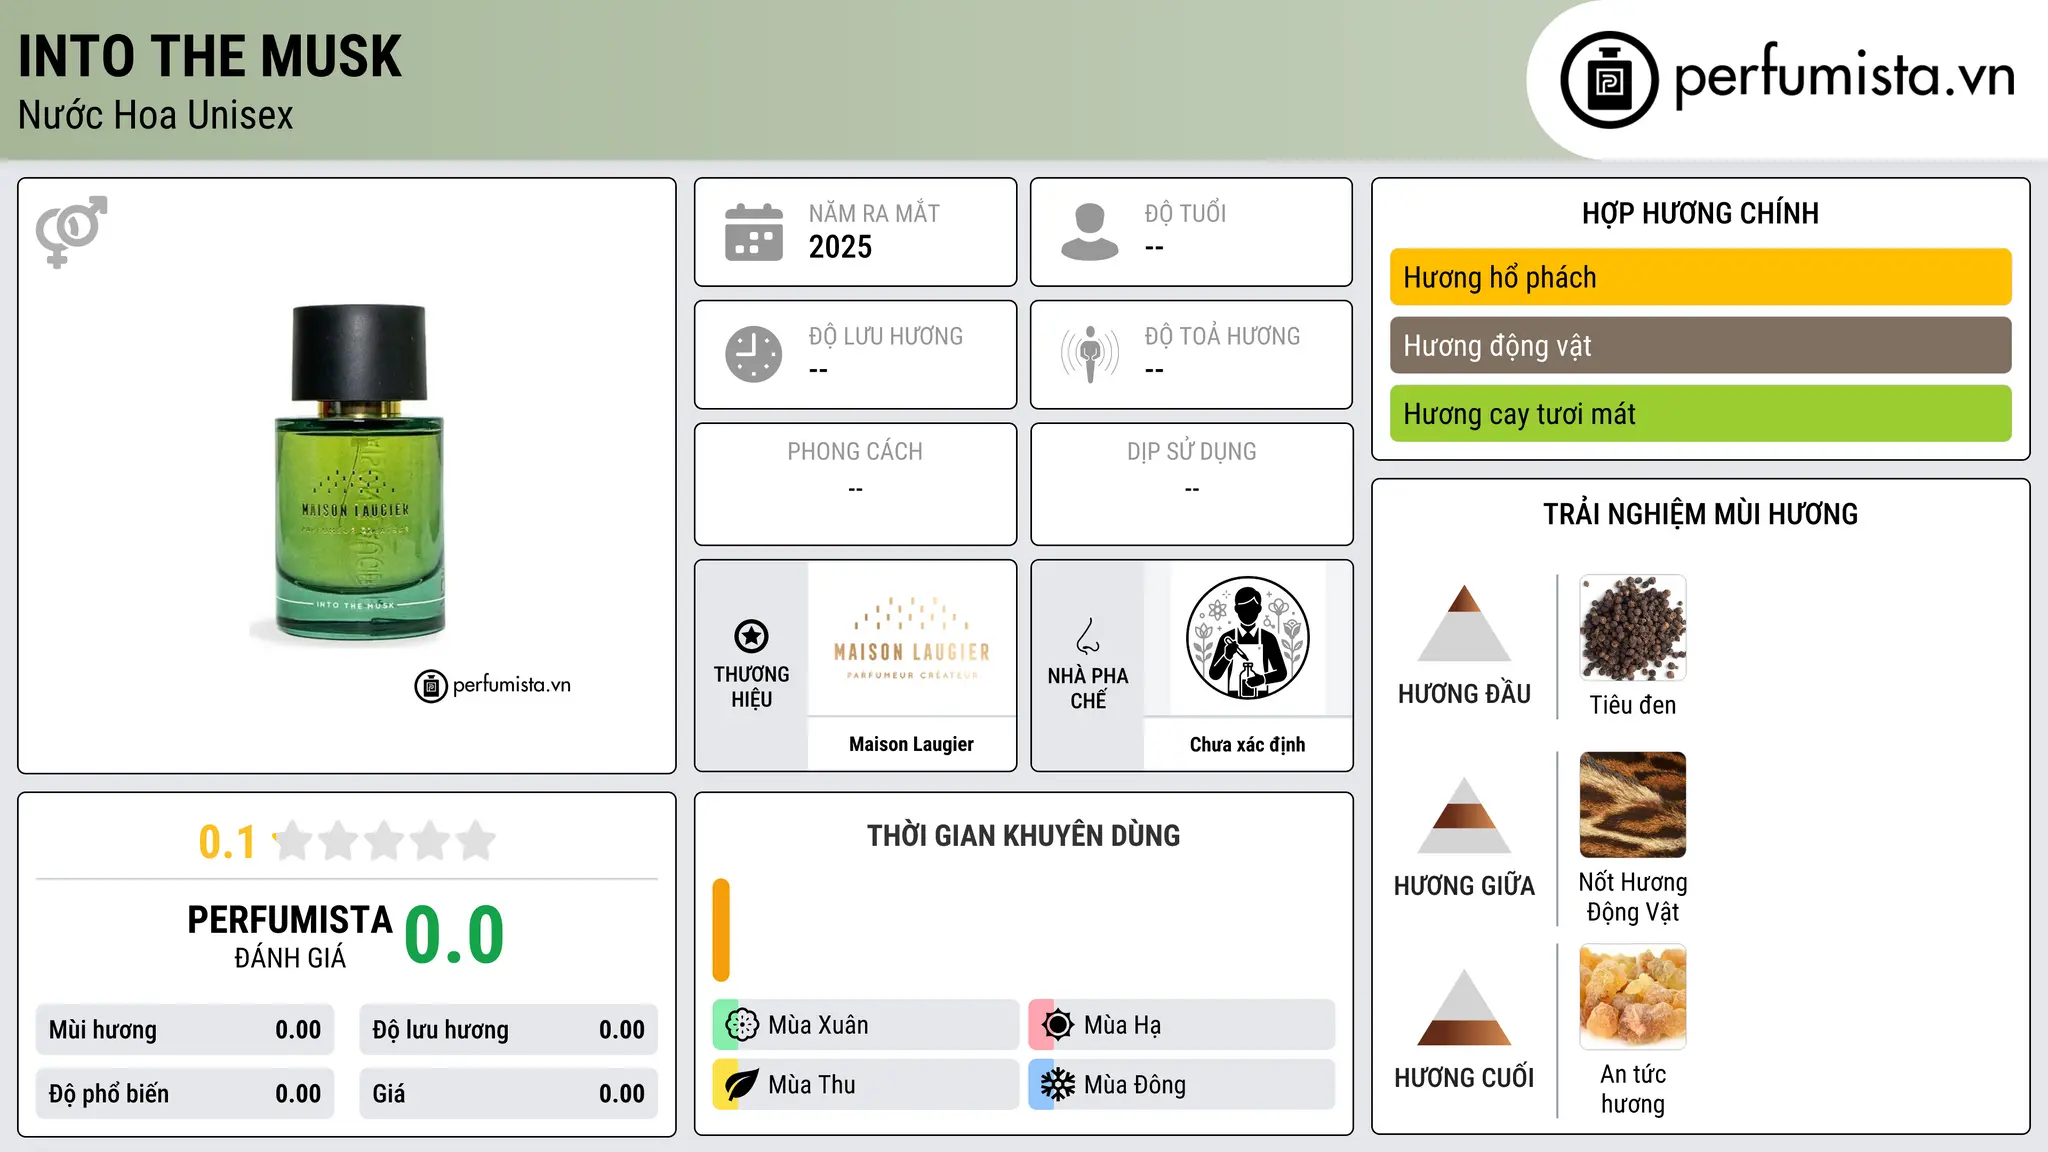This screenshot has height=1152, width=2048.
Task: Click the Hương cuối pyramid icon
Action: click(x=1464, y=1007)
